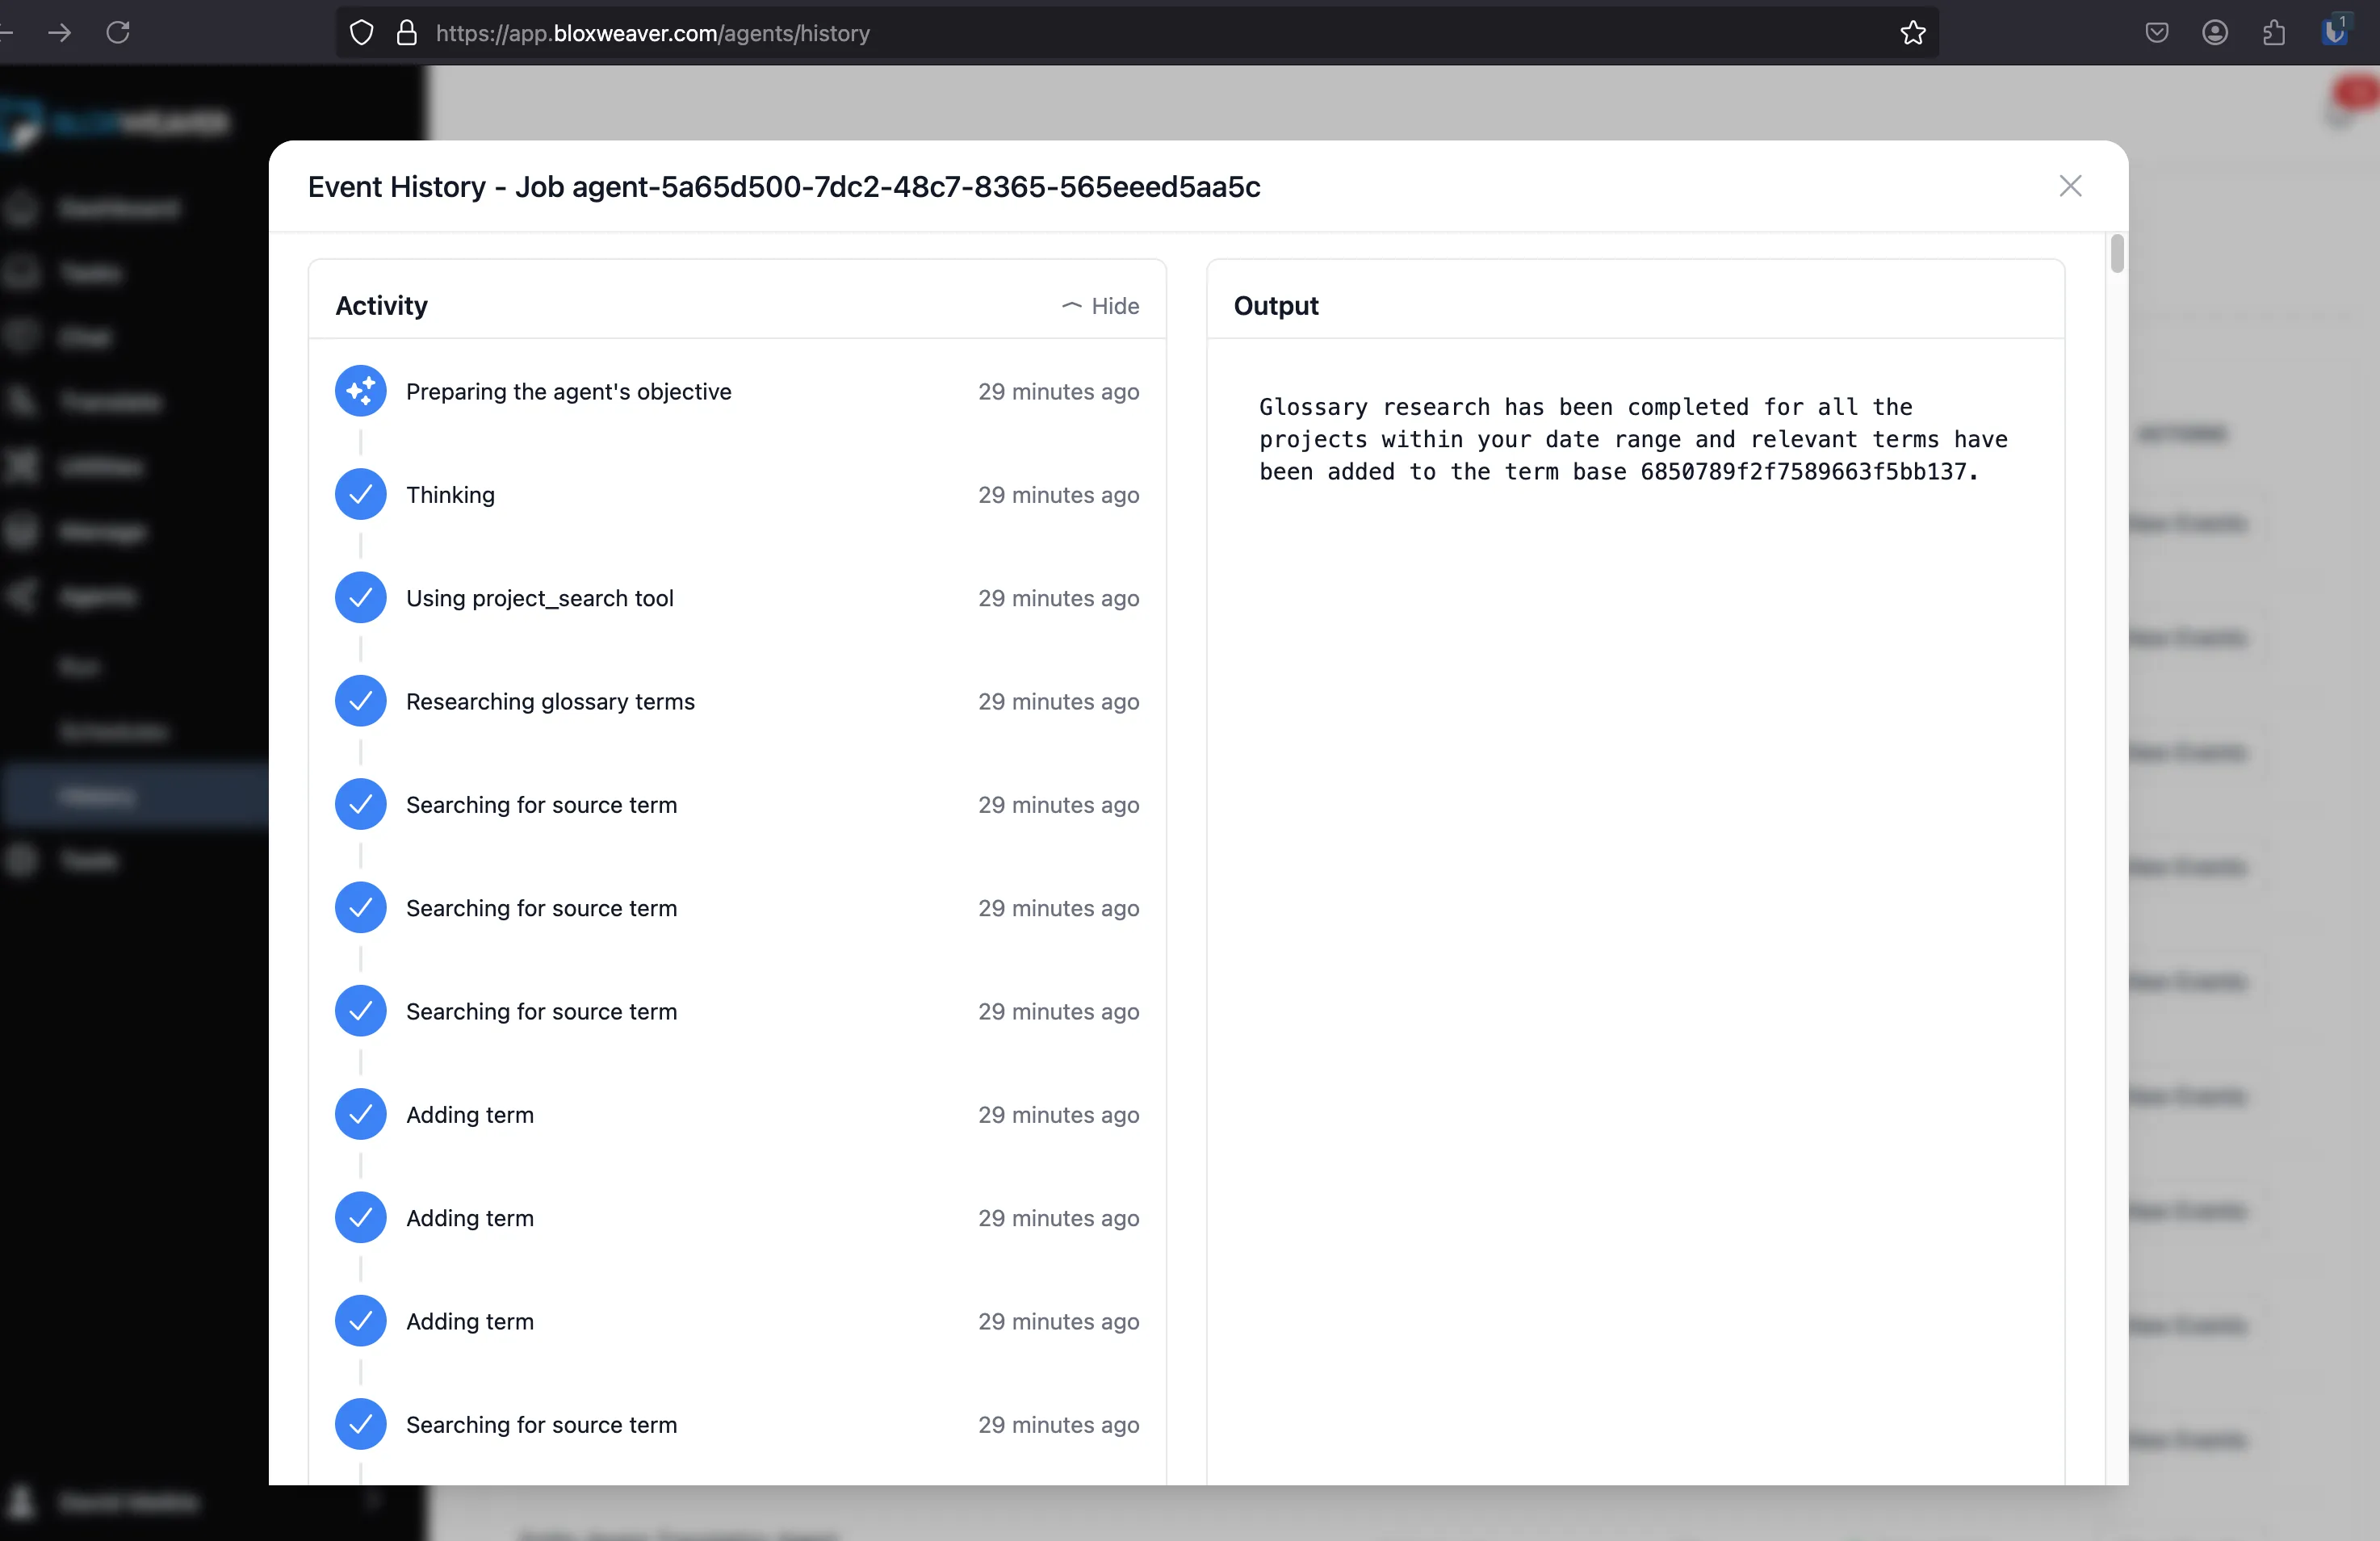Open the Run entry under Agents
This screenshot has height=1541, width=2380.
click(80, 667)
